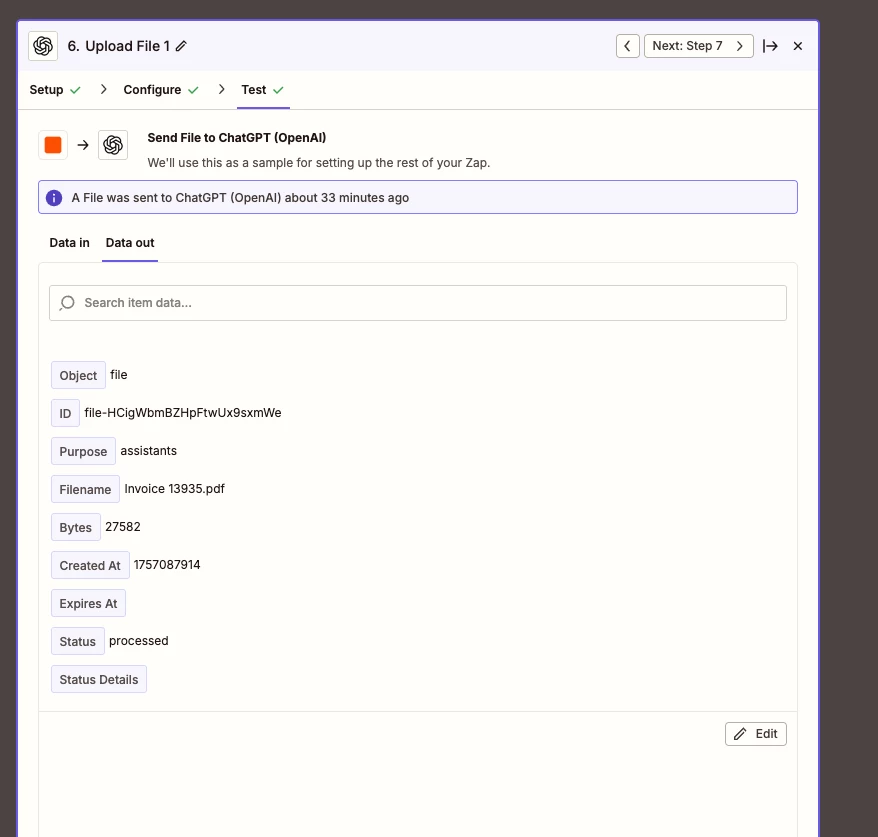Rename step using pencil icon next to Upload File 1
The width and height of the screenshot is (878, 837).
(x=181, y=46)
